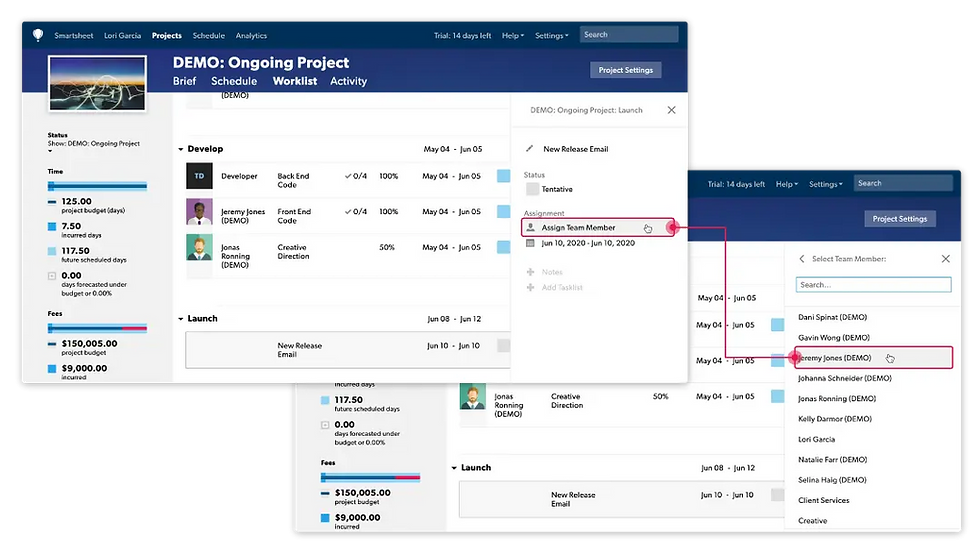Switch to the Brief tab
The width and height of the screenshot is (980, 552).
tap(184, 81)
